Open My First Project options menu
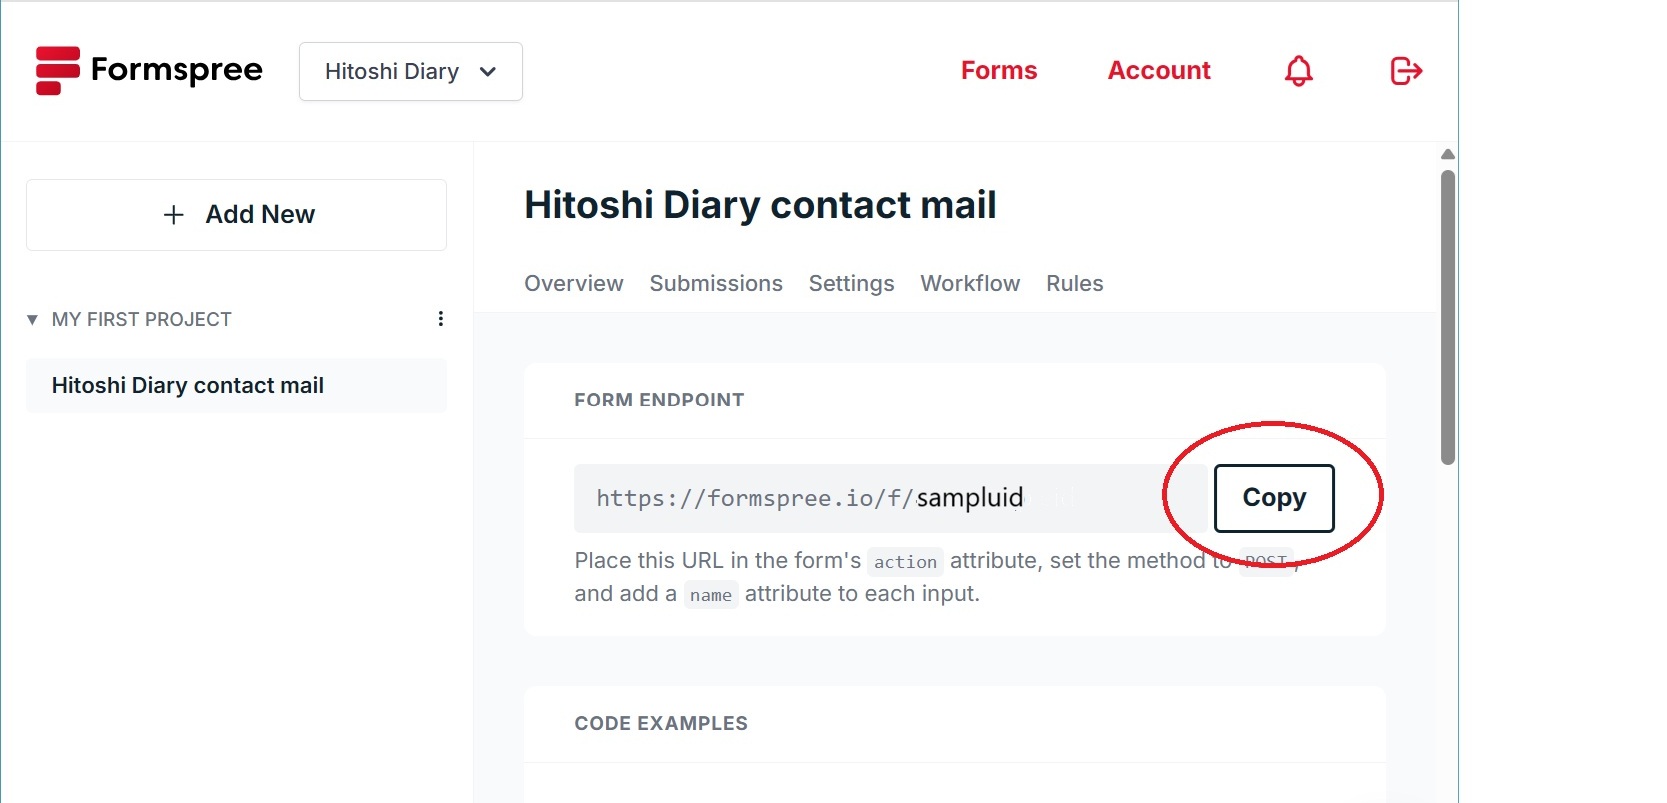The image size is (1667, 803). 440,319
